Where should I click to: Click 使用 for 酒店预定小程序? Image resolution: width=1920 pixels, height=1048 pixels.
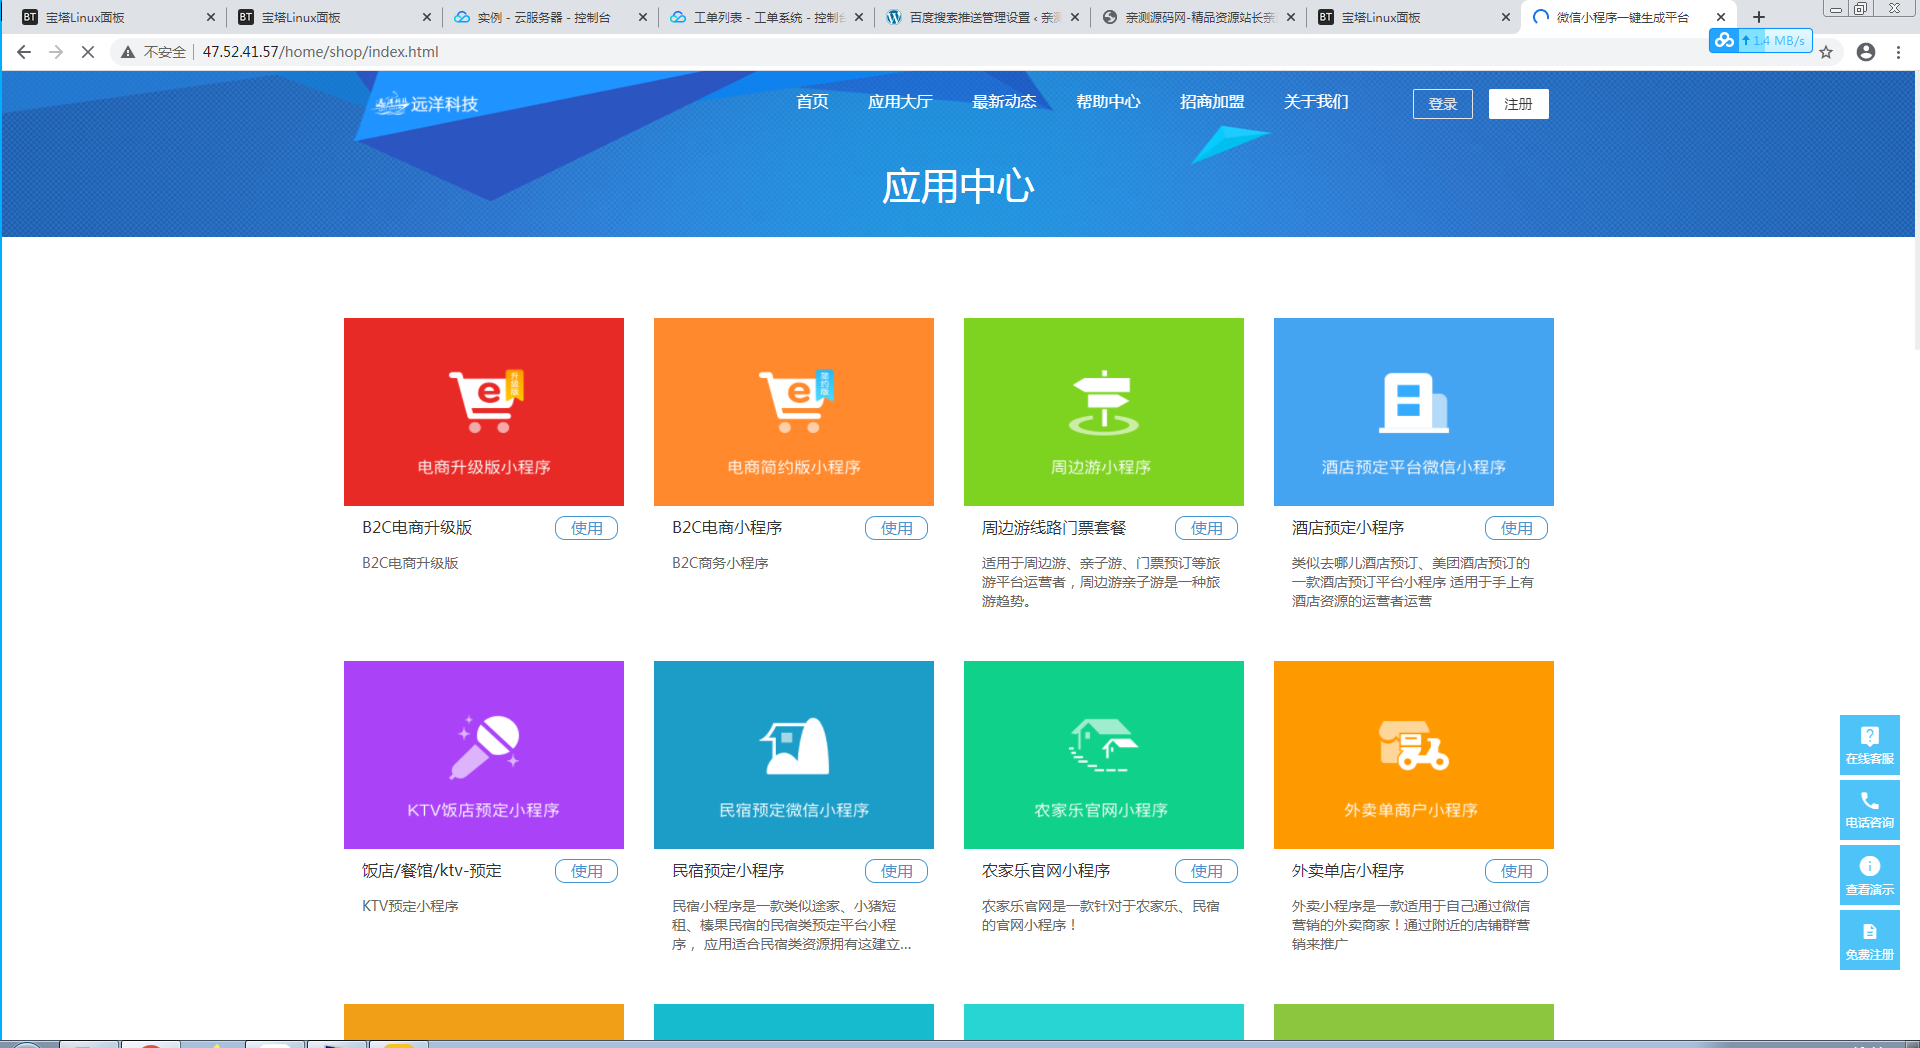(1517, 528)
